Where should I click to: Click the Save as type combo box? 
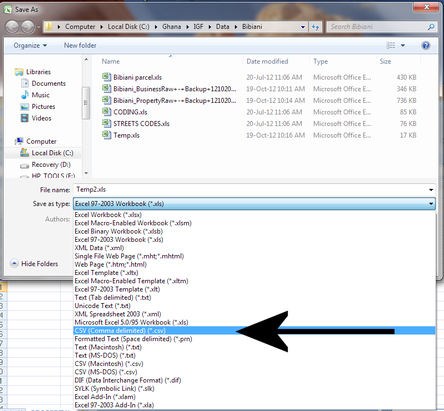coord(254,203)
